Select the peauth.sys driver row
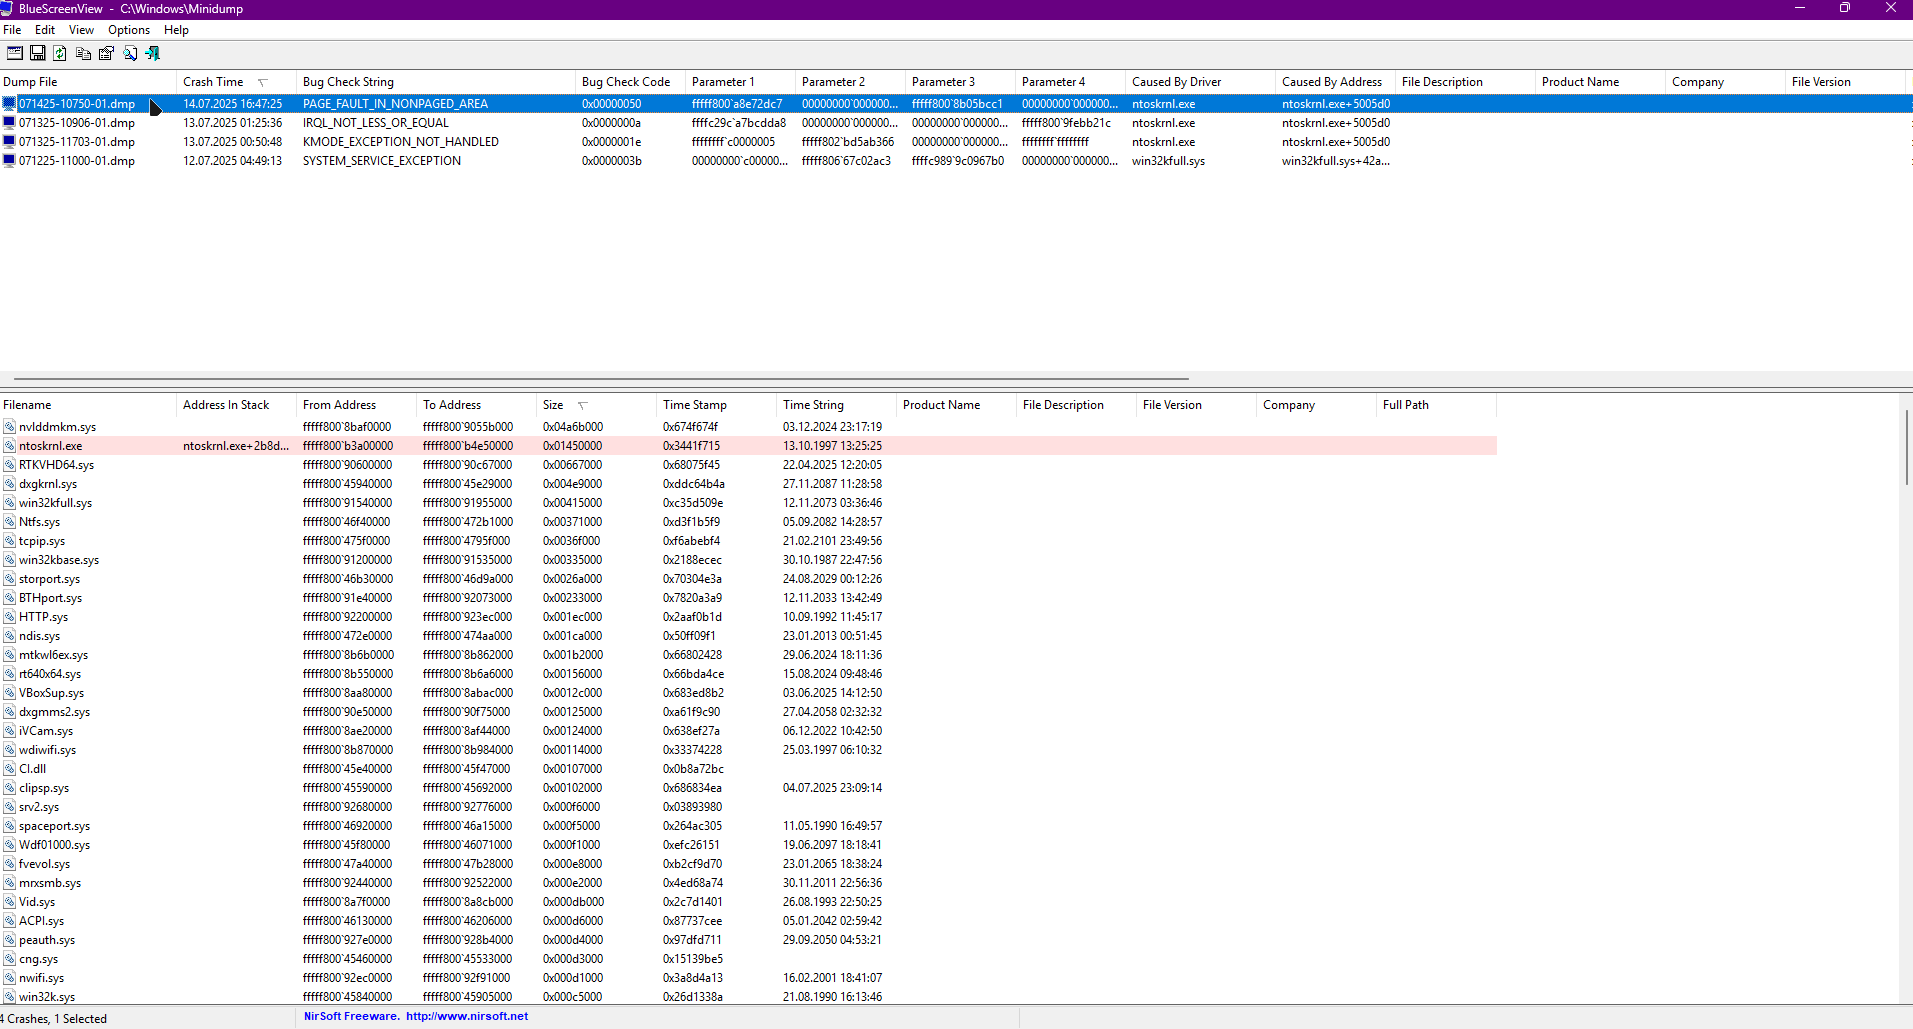 [748, 940]
